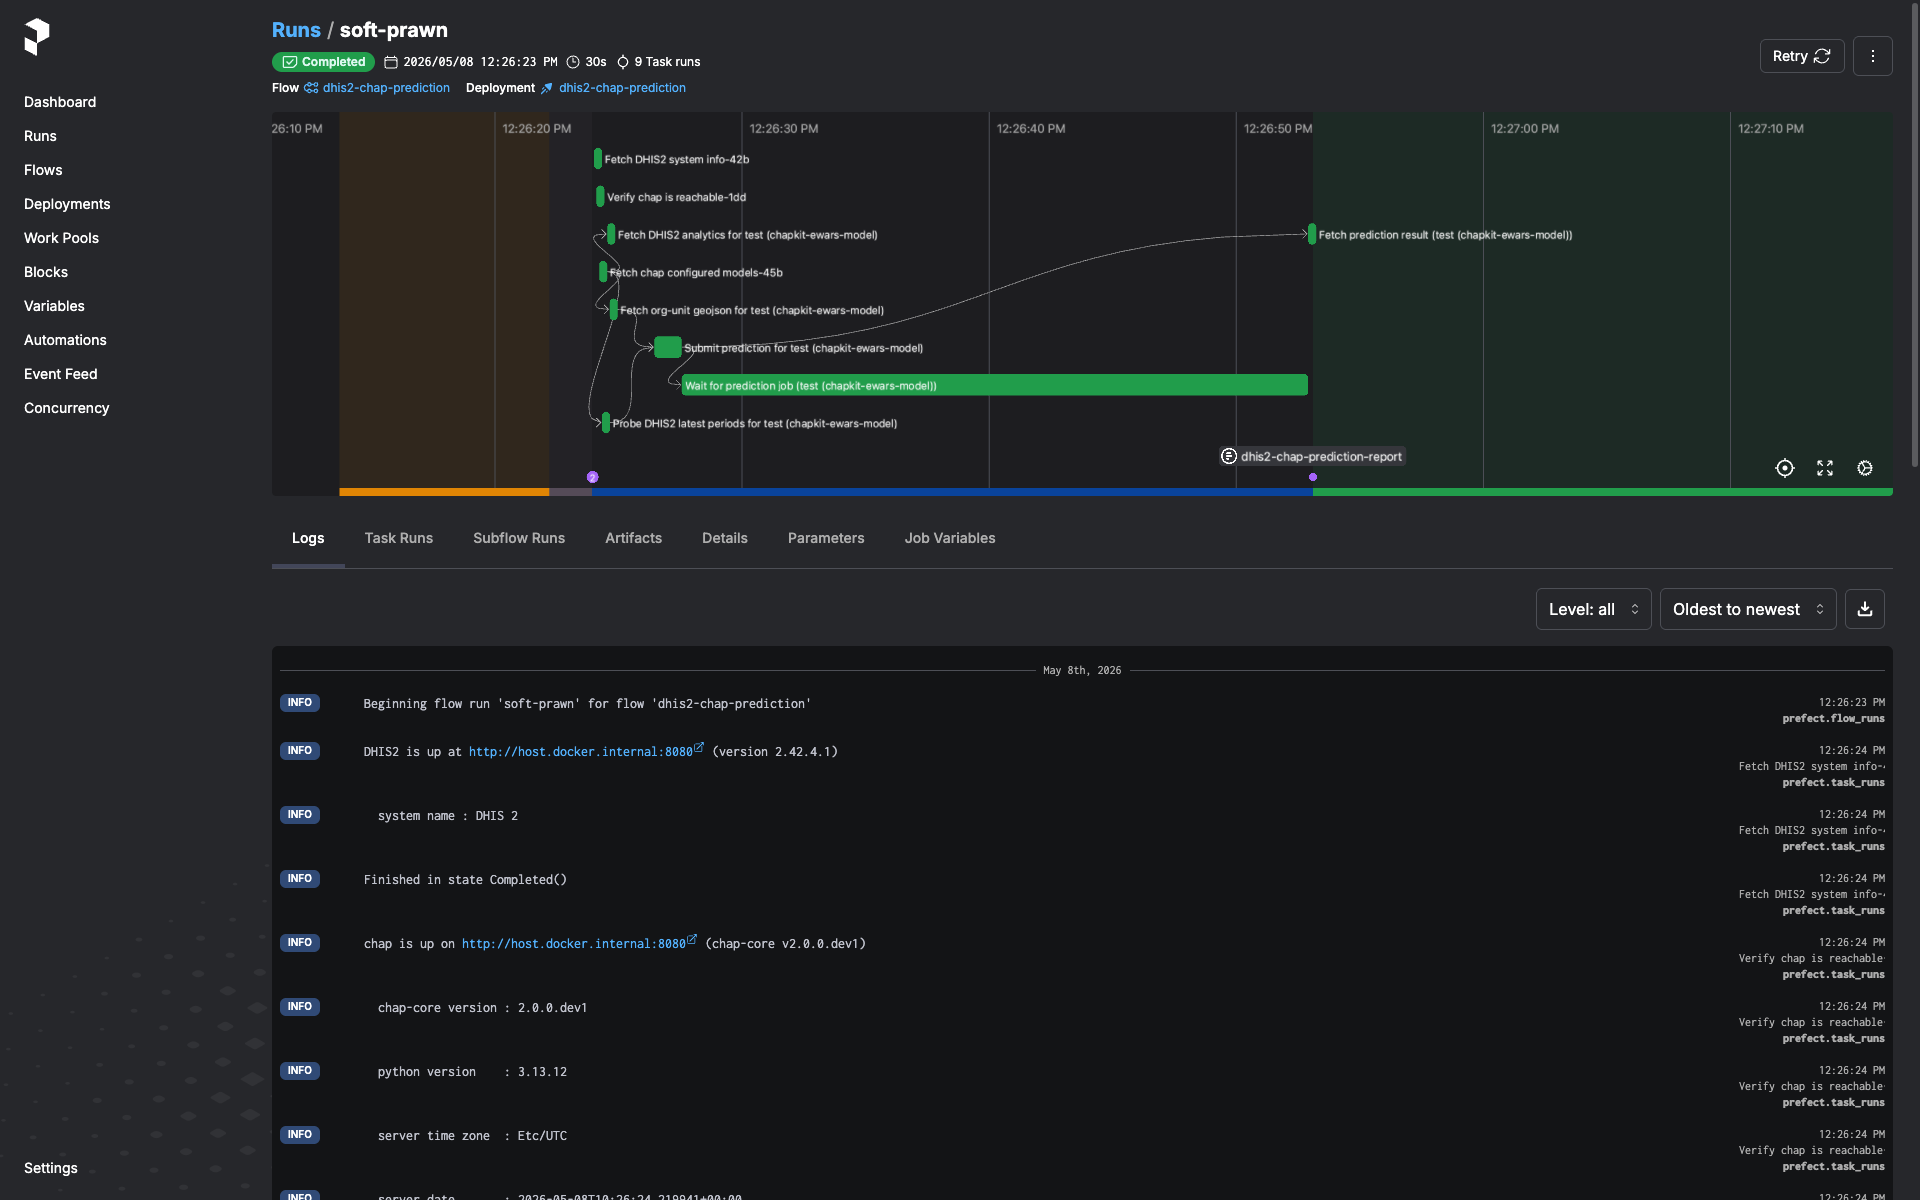This screenshot has width=1920, height=1200.
Task: Switch to the Details tab
Action: point(725,538)
